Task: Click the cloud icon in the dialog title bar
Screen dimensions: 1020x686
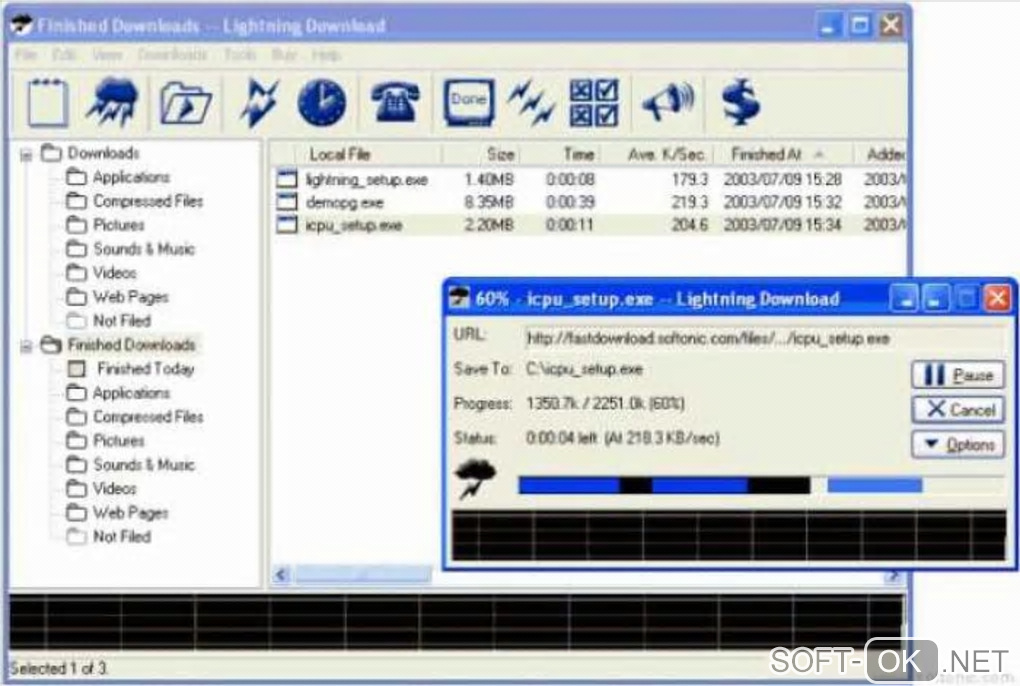Action: [x=460, y=298]
